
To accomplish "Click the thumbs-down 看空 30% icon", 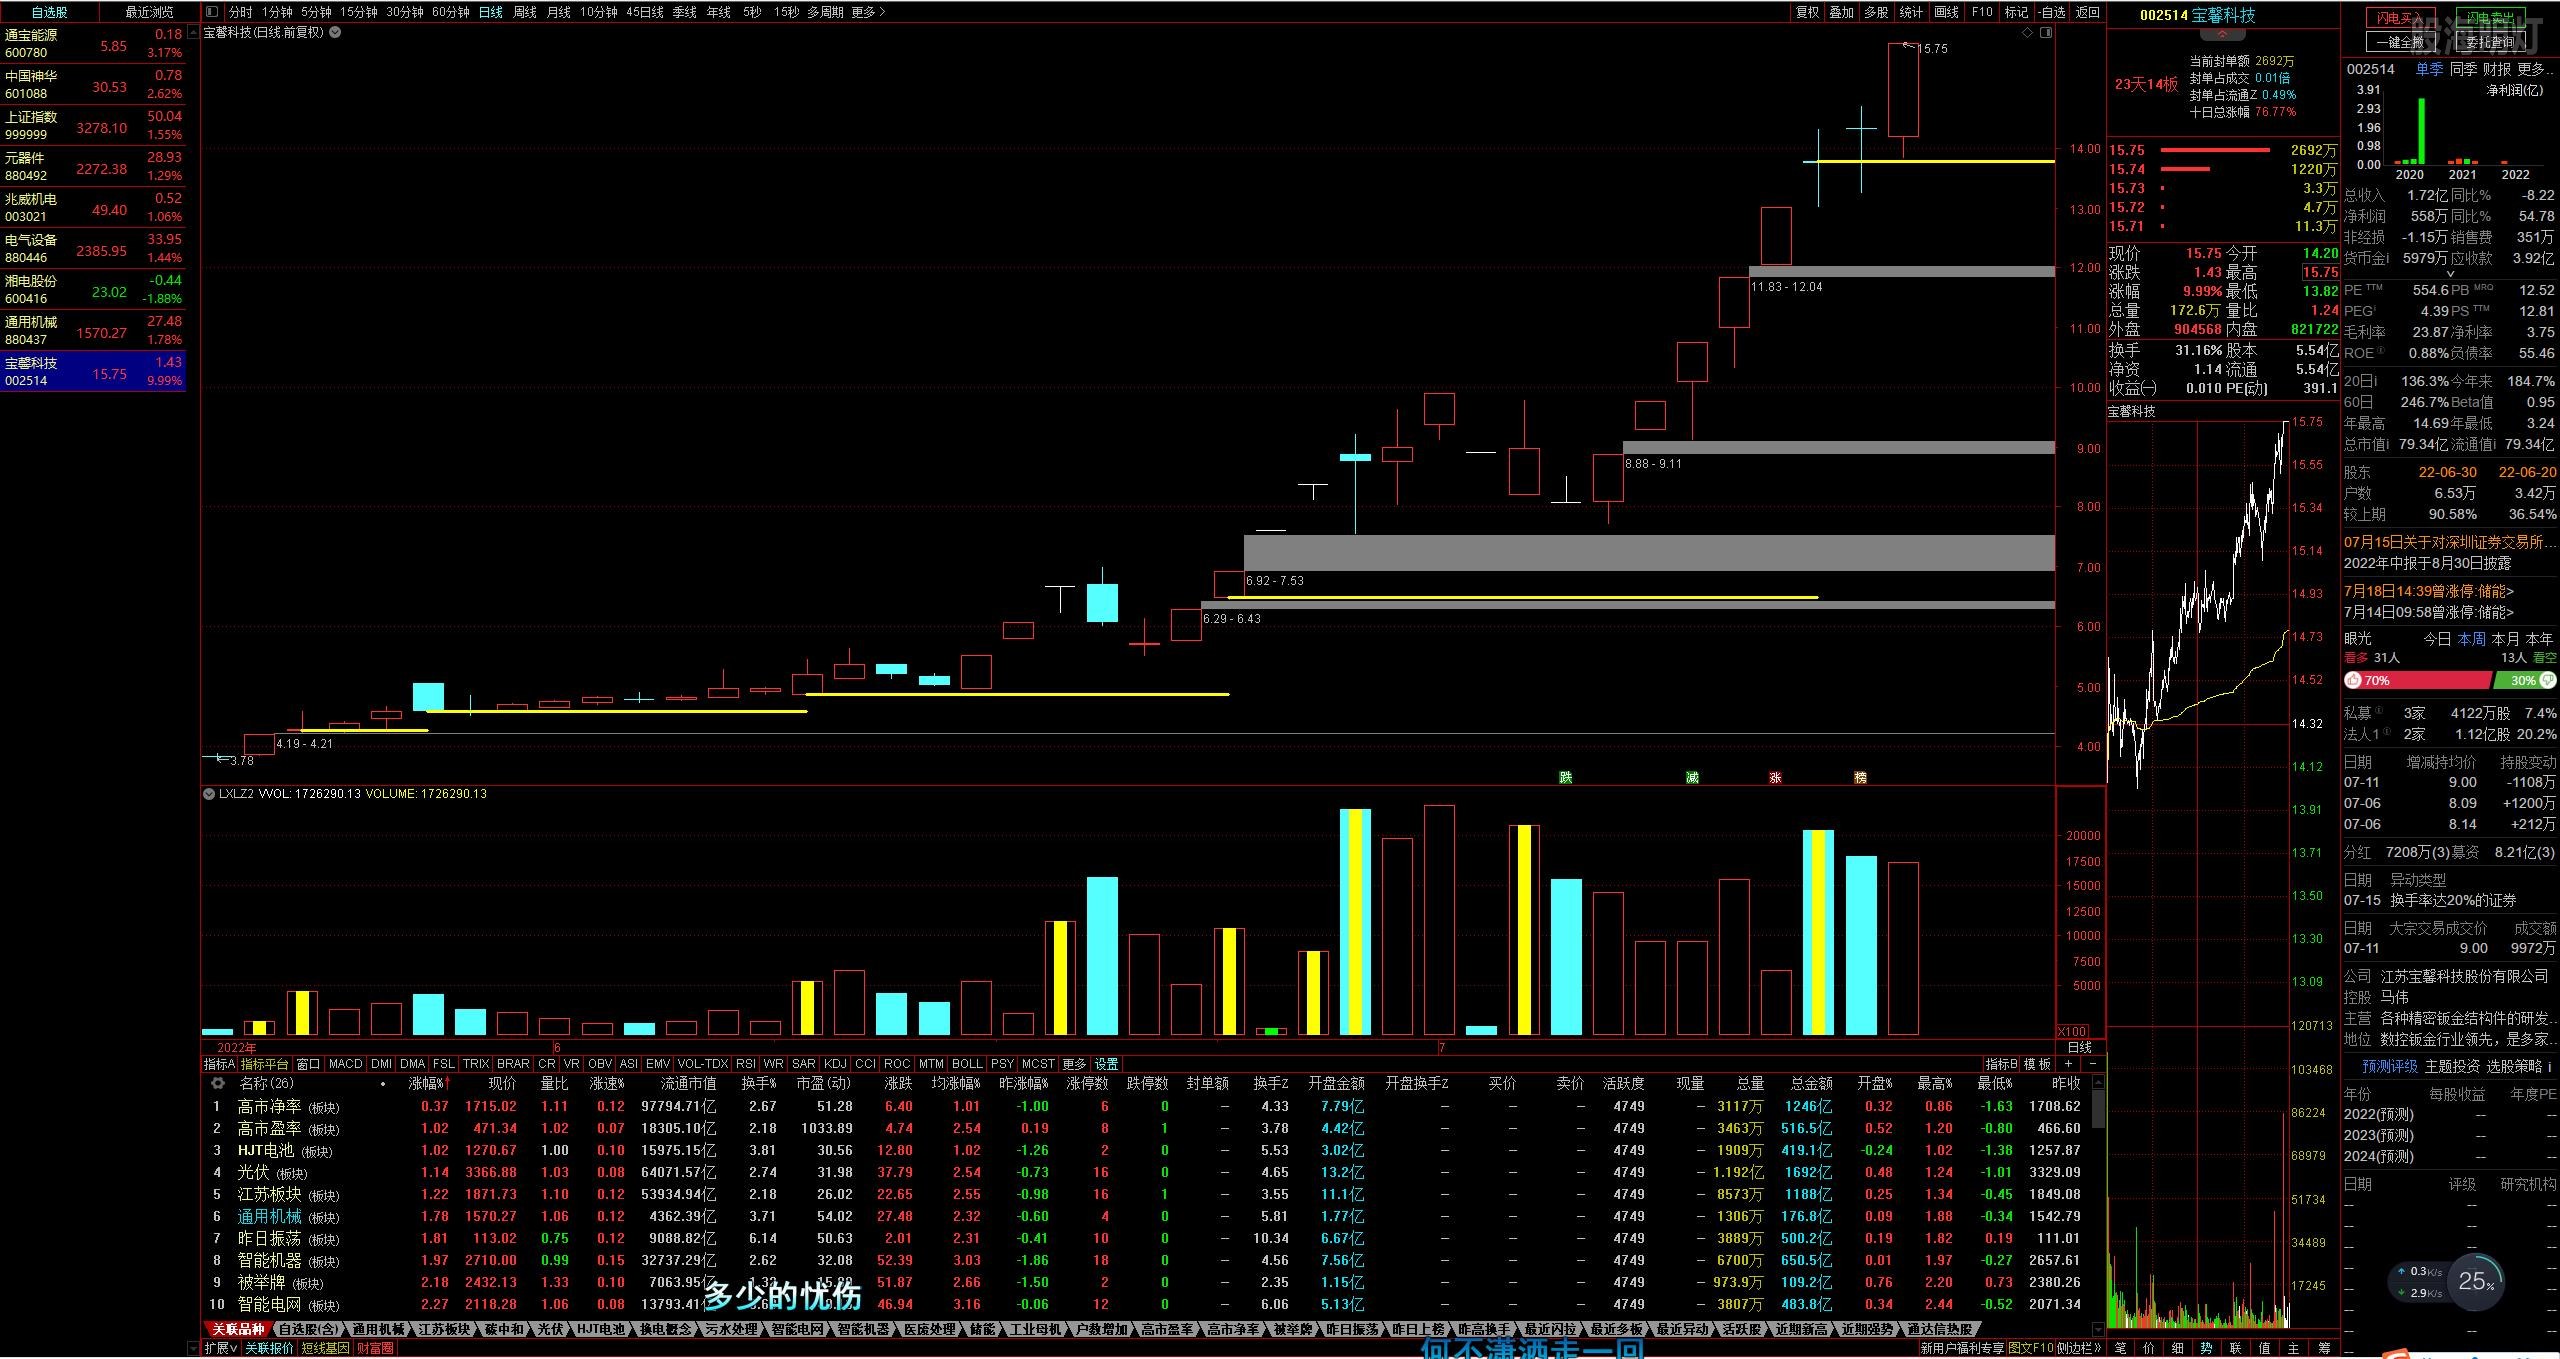I will point(2548,680).
